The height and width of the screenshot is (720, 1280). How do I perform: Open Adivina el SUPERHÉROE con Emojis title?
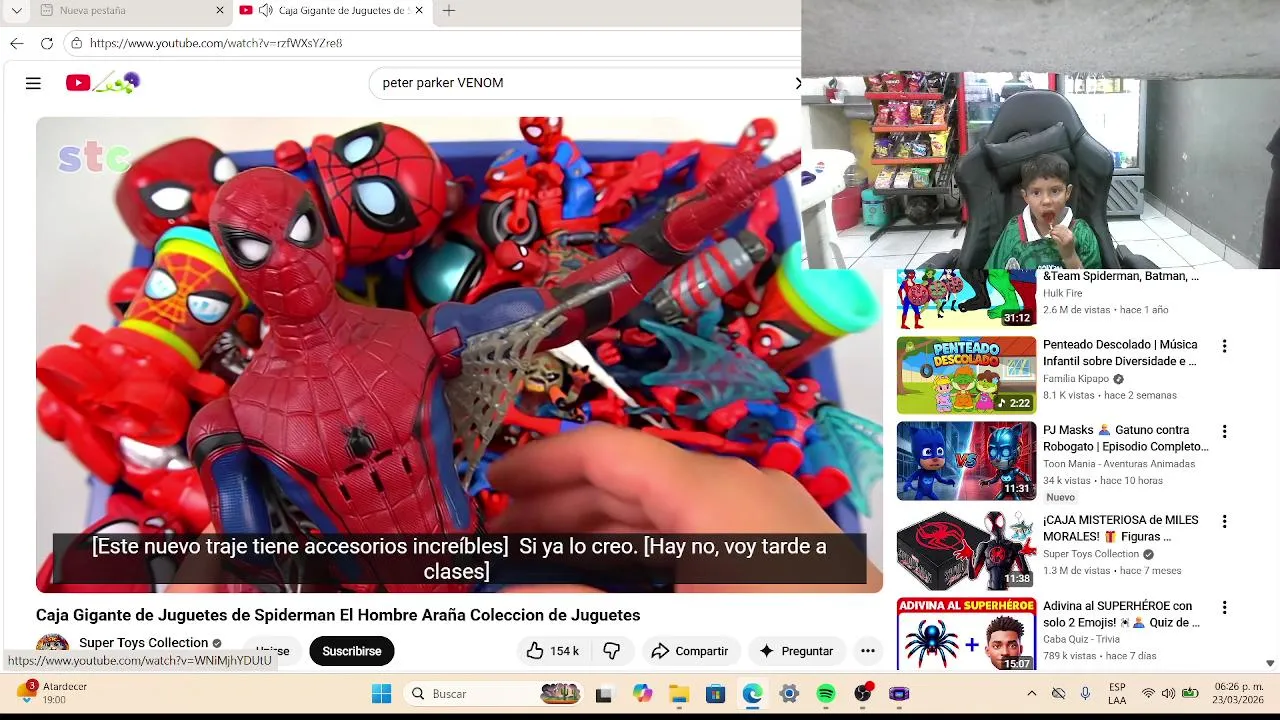click(1121, 614)
